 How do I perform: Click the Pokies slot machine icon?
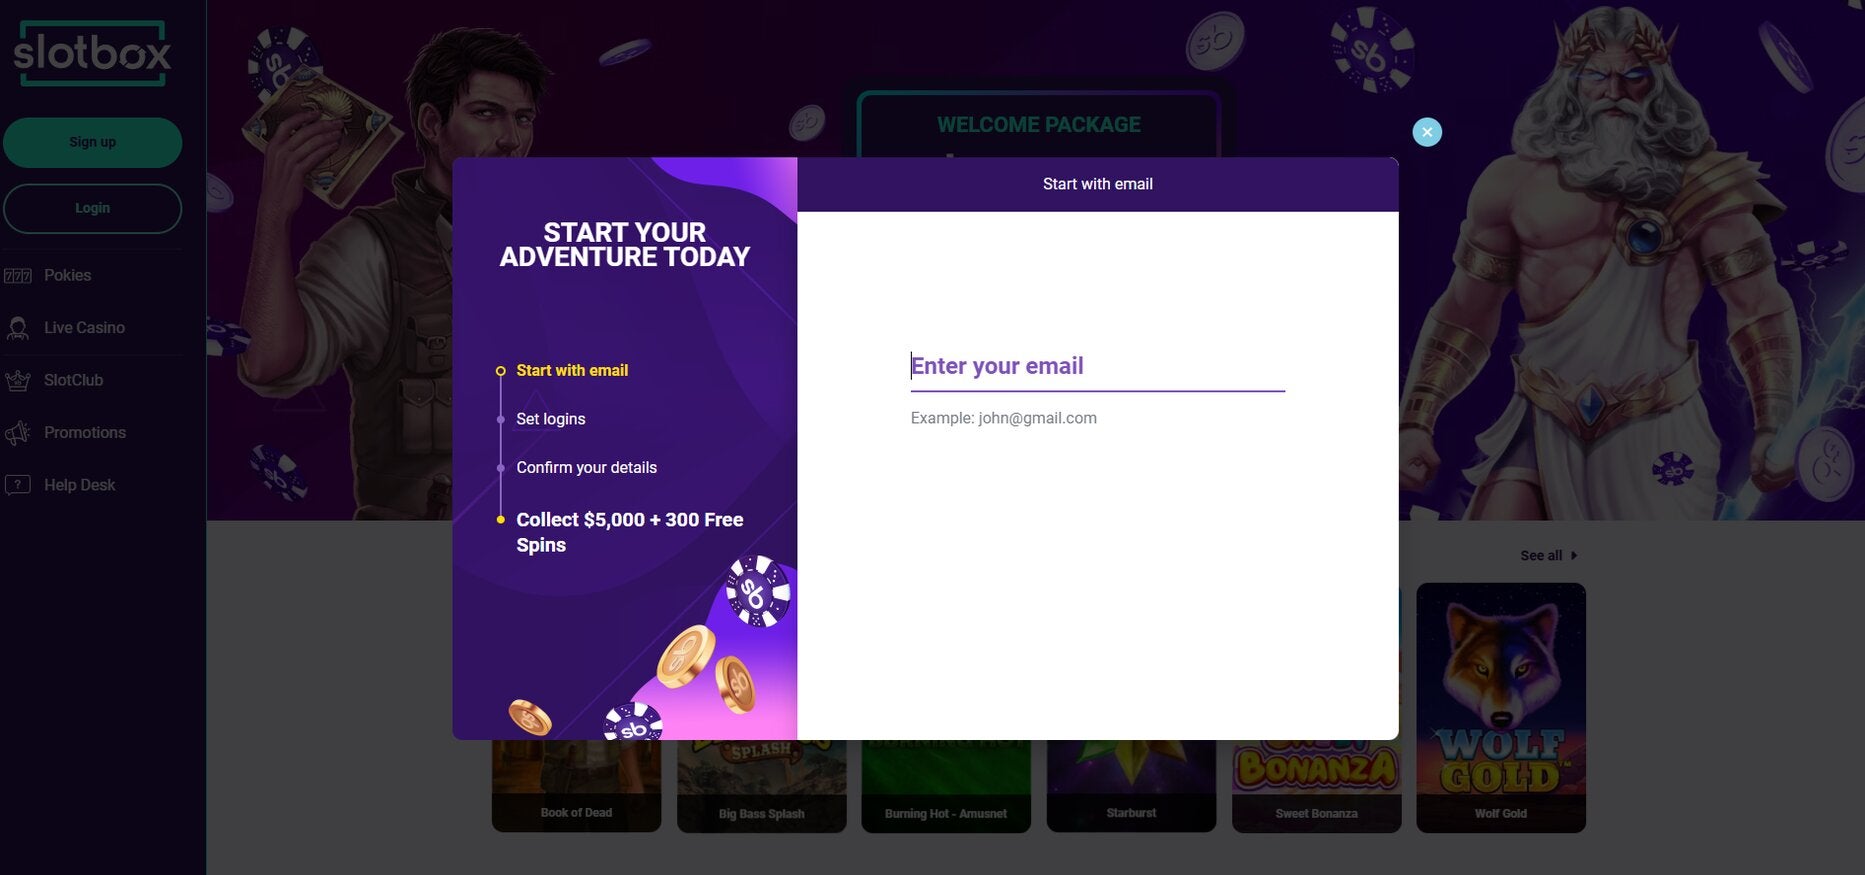(x=18, y=276)
